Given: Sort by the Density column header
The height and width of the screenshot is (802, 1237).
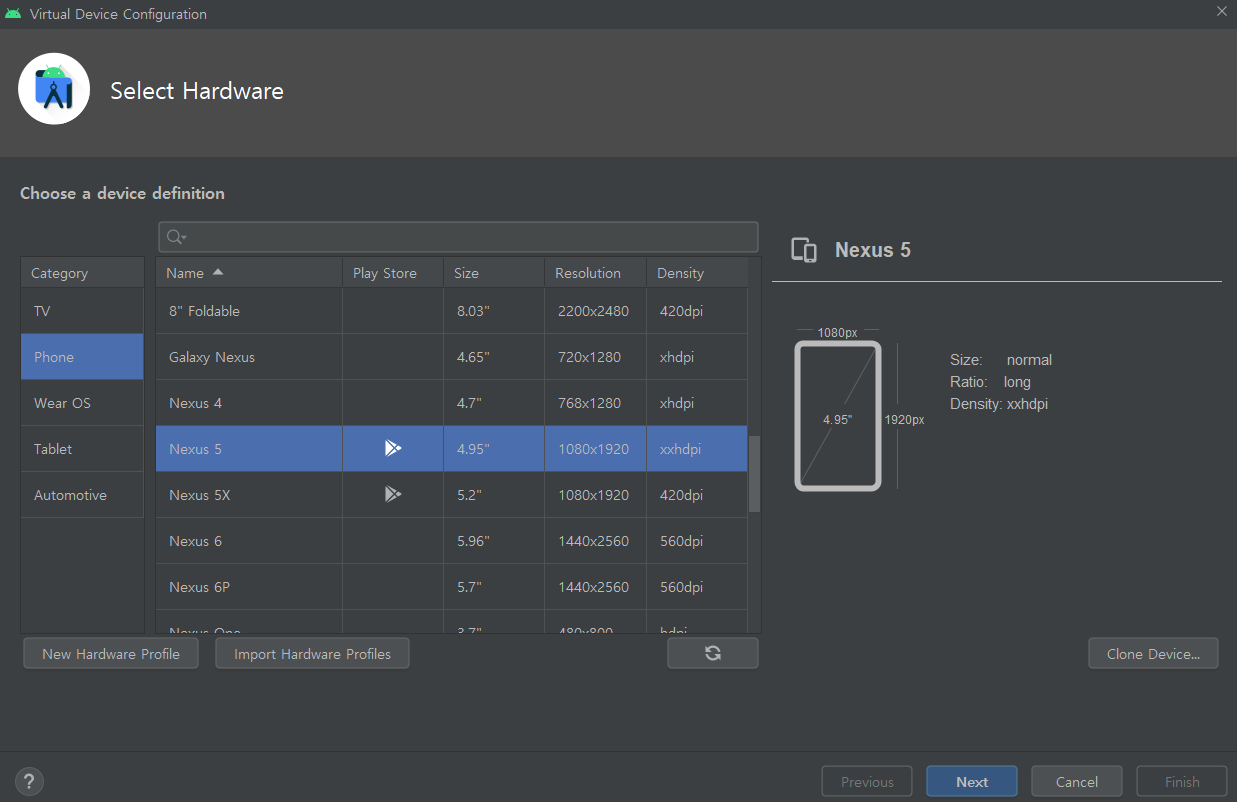Looking at the screenshot, I should (x=697, y=273).
